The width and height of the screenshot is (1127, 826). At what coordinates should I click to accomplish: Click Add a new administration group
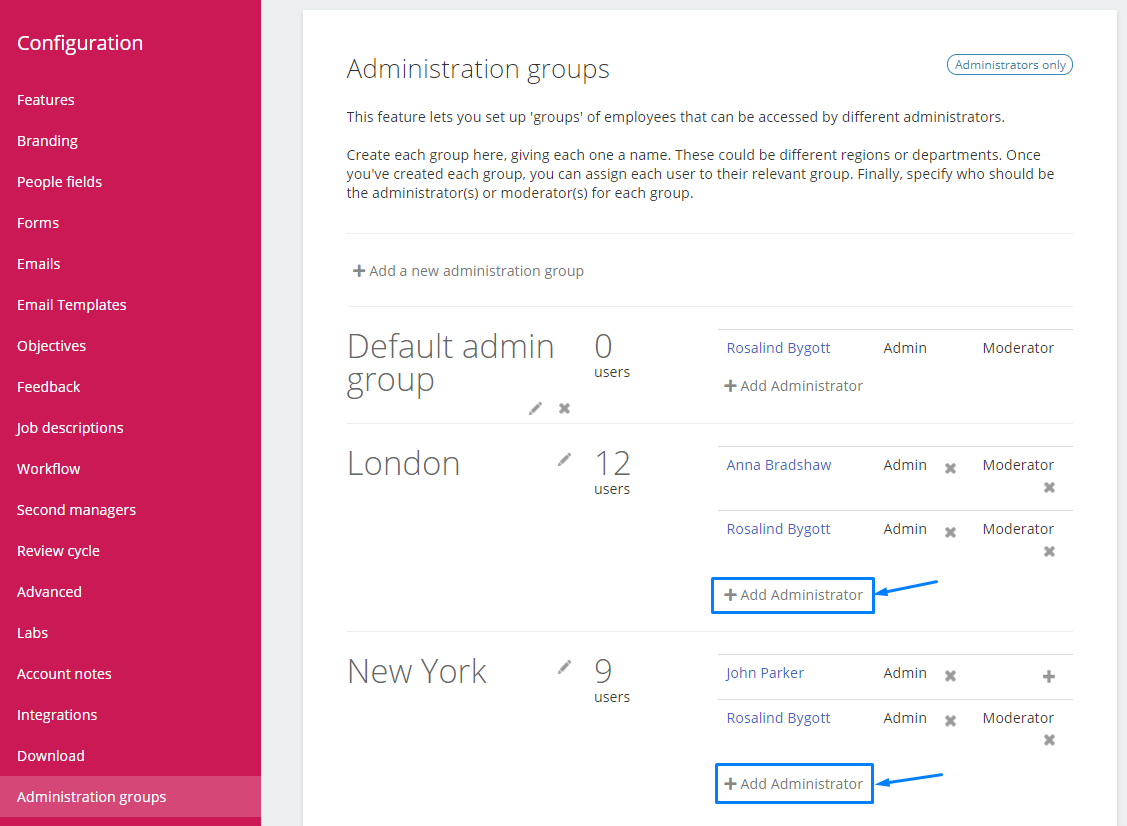click(x=468, y=271)
